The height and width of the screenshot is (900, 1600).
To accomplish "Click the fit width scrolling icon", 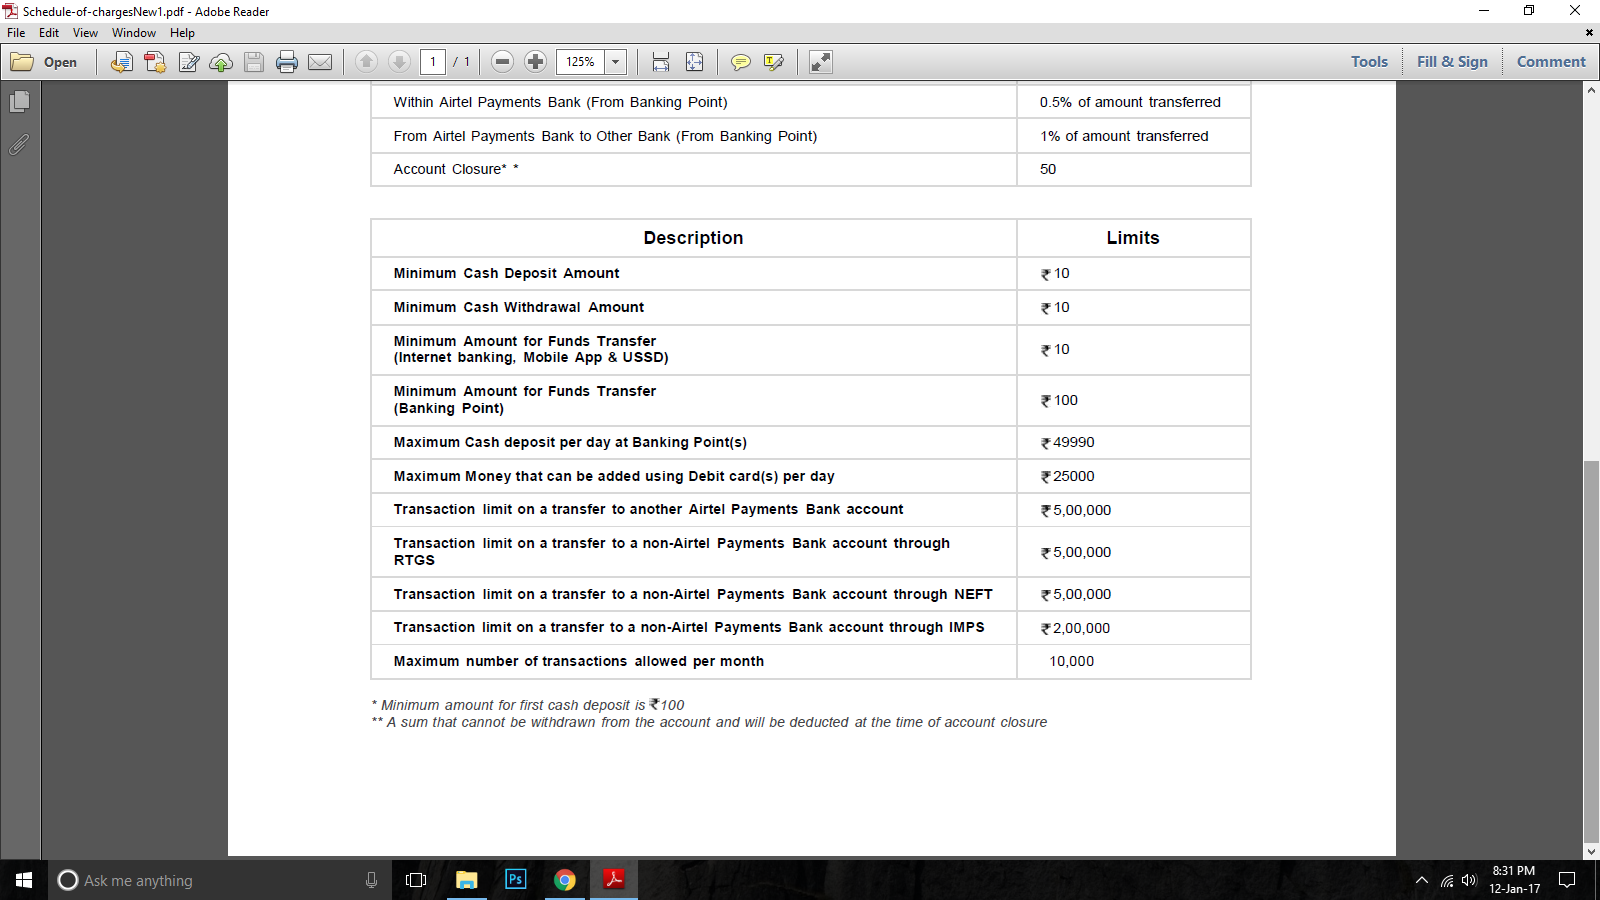I will pyautogui.click(x=661, y=62).
